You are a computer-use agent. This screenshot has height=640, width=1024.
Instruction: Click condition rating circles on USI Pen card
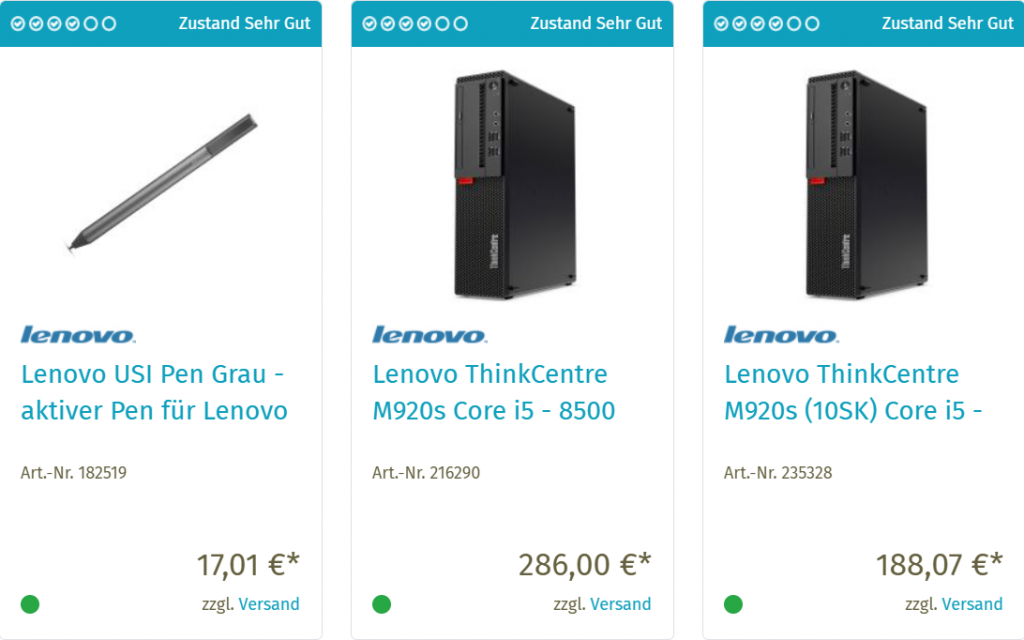click(63, 23)
